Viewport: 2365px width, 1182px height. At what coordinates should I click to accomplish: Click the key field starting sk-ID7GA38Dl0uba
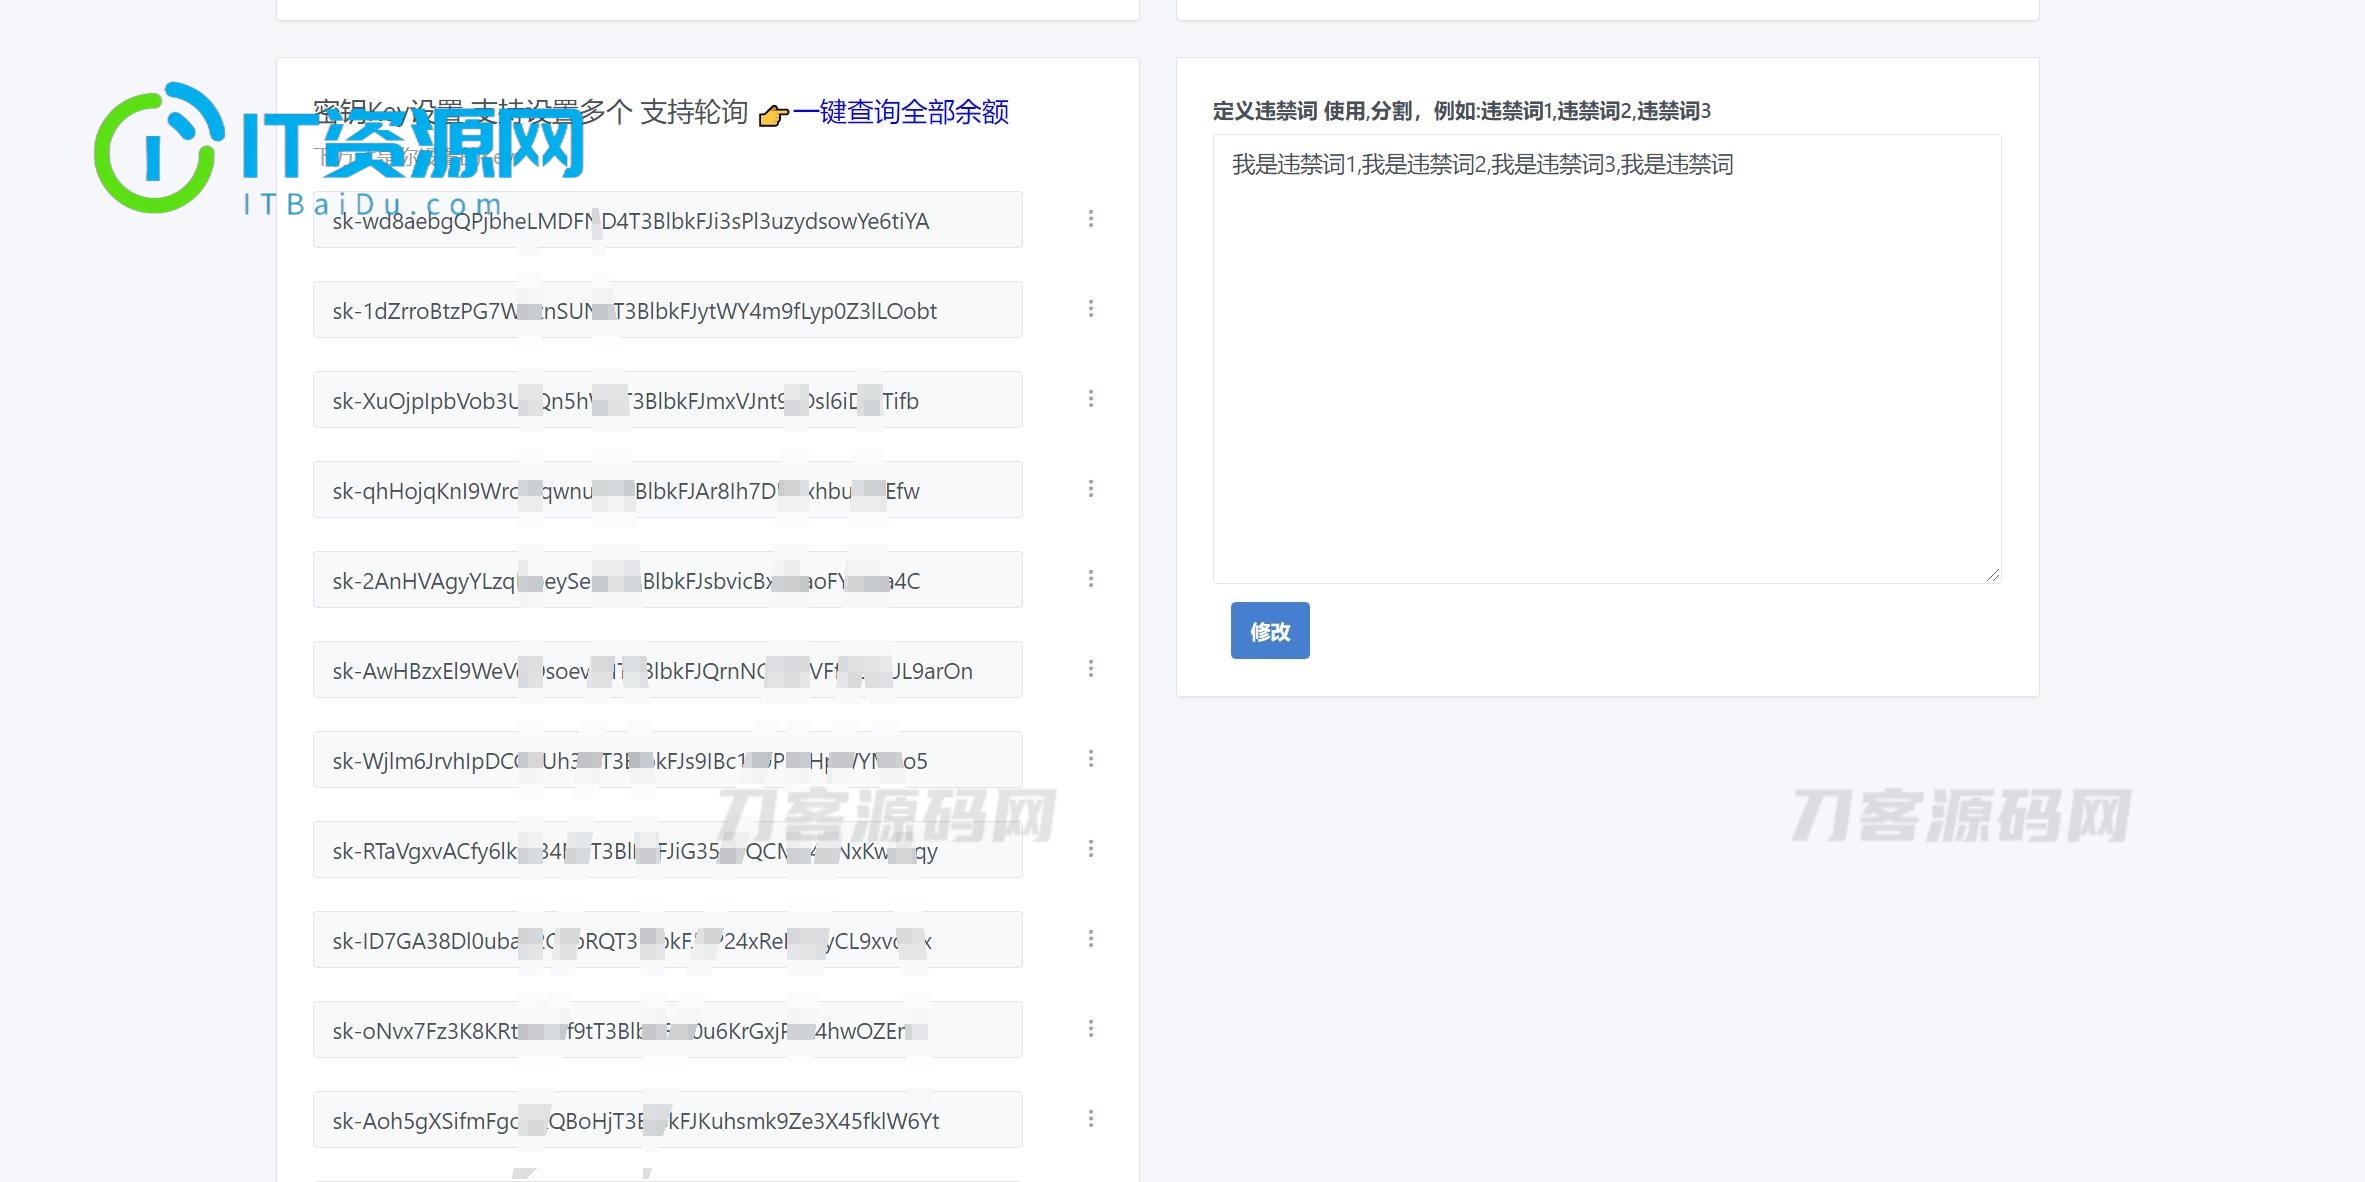668,940
